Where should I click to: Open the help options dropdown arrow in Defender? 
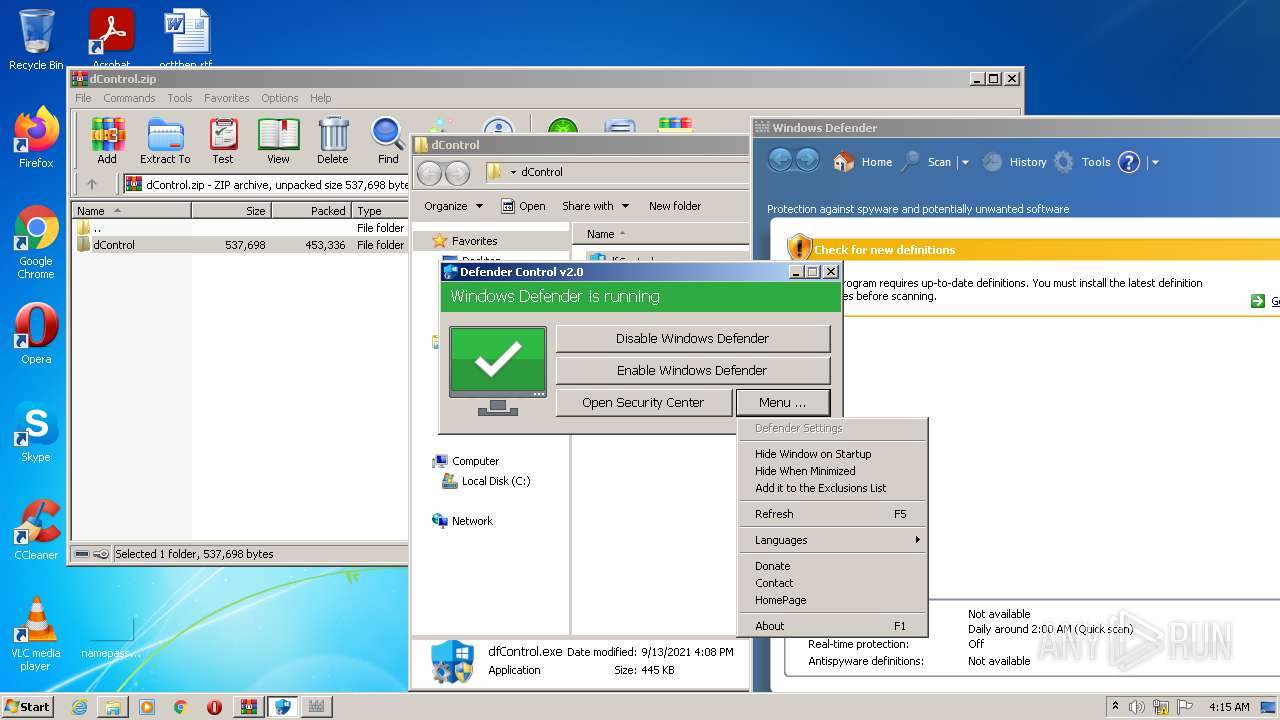coord(1154,162)
